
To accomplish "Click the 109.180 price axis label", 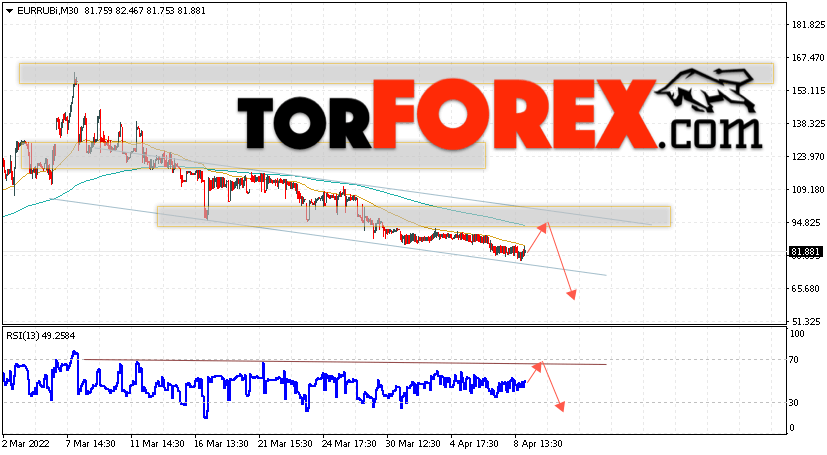I will tap(808, 189).
